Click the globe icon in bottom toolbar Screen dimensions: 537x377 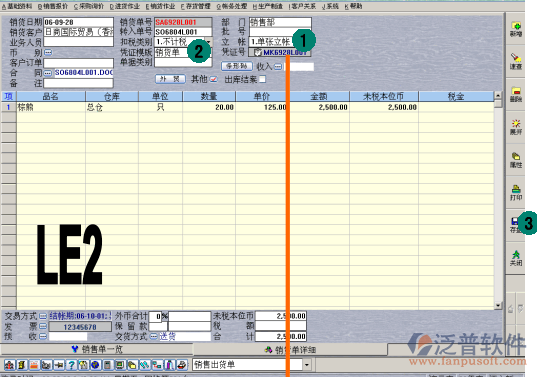96,365
